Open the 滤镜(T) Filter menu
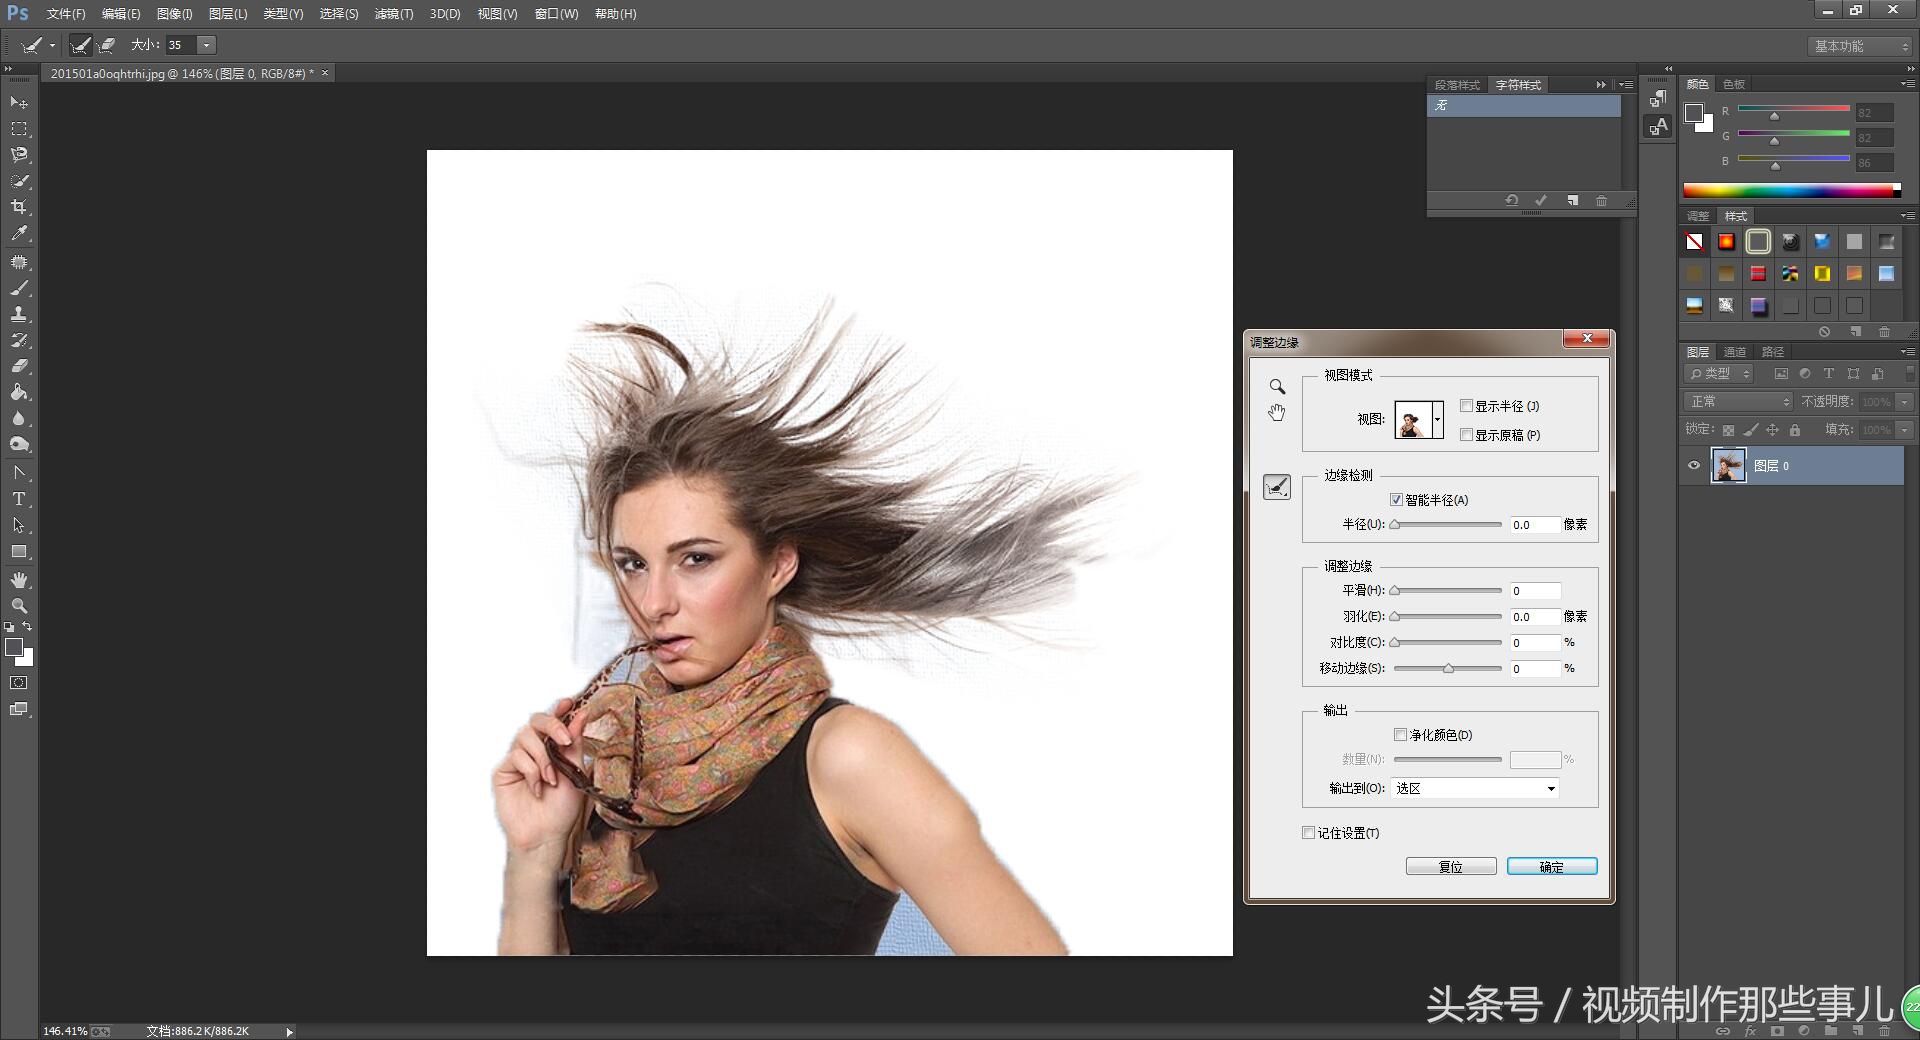This screenshot has height=1040, width=1920. [393, 14]
